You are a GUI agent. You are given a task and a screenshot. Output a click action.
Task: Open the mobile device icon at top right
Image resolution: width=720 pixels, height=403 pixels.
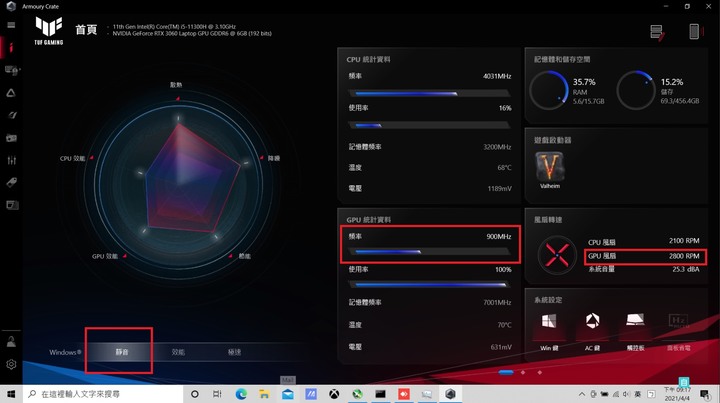[695, 32]
